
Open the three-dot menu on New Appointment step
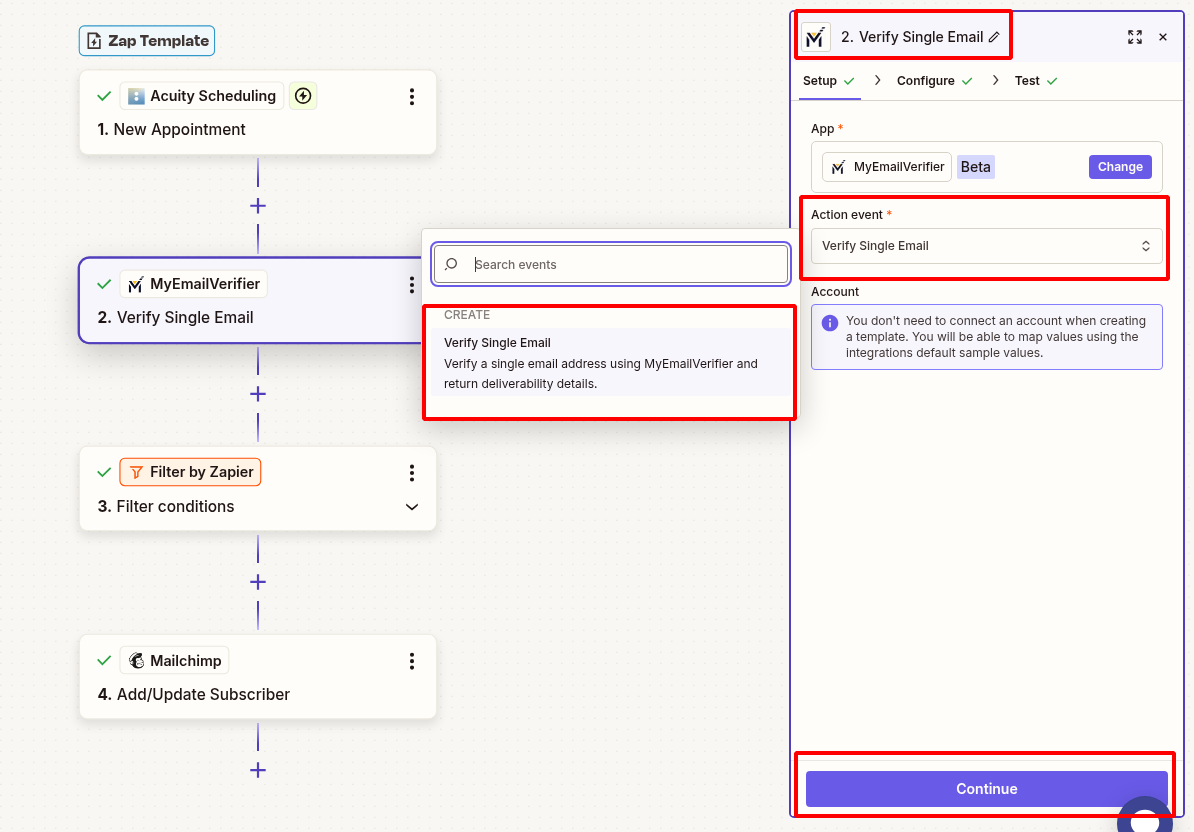tap(412, 96)
